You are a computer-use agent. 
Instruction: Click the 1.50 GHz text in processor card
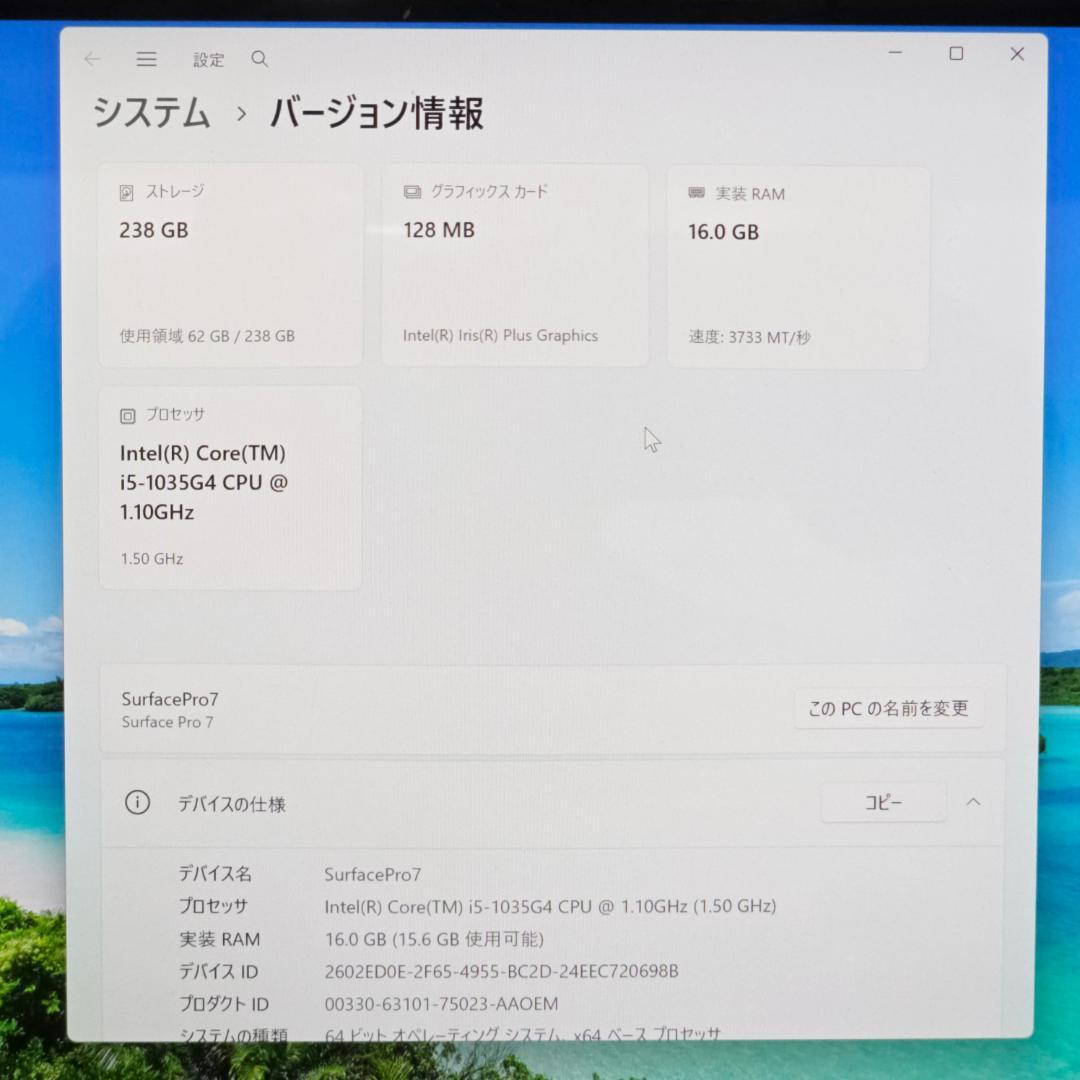pos(152,559)
